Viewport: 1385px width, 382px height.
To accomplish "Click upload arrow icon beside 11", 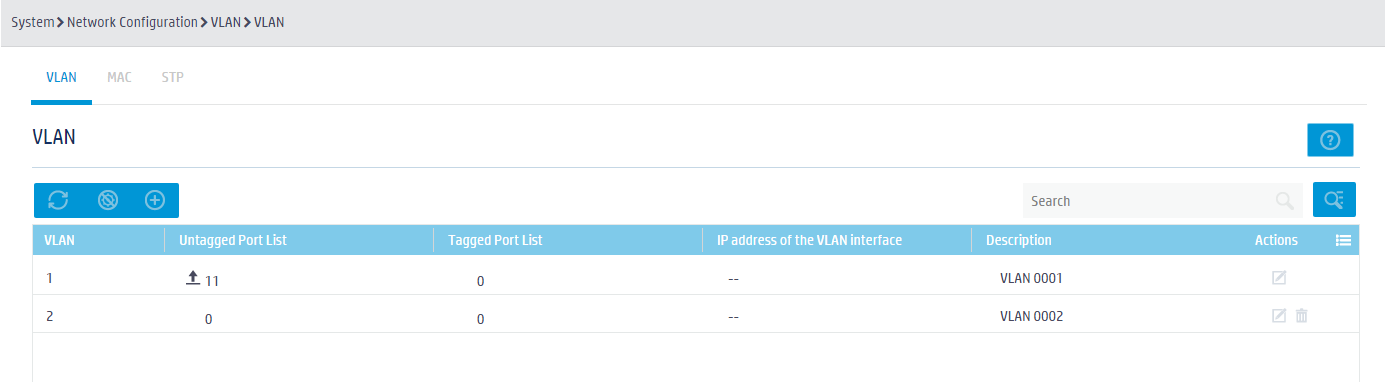I will click(x=194, y=278).
